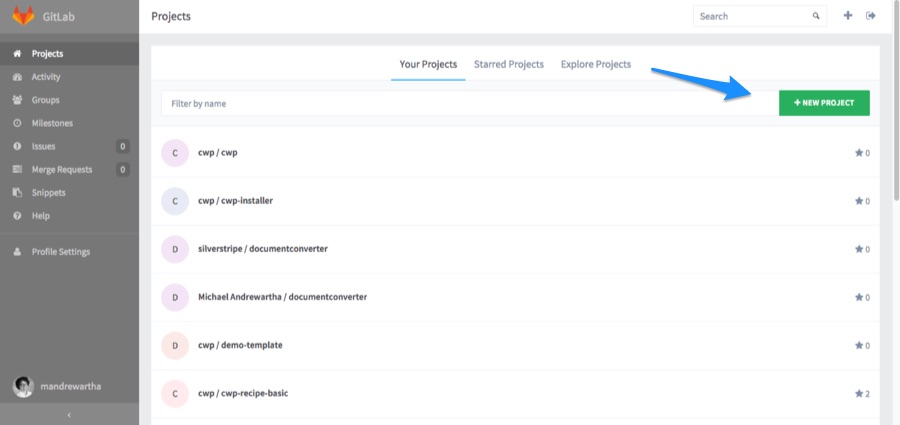900x425 pixels.
Task: Open the Your Projects tab
Action: pos(428,64)
